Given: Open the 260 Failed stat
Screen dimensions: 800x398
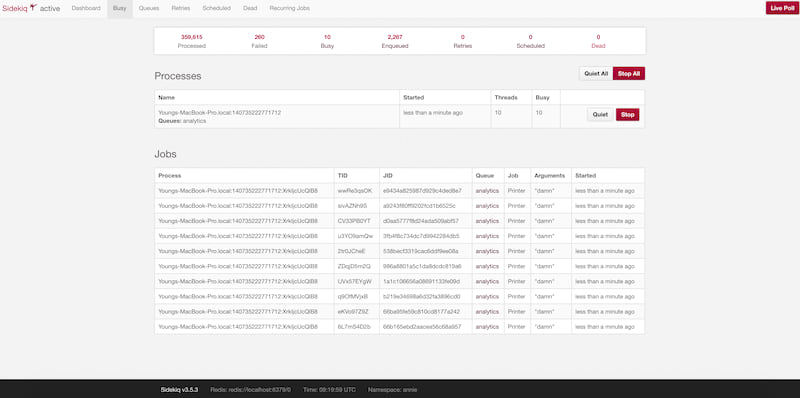Looking at the screenshot, I should click(259, 41).
